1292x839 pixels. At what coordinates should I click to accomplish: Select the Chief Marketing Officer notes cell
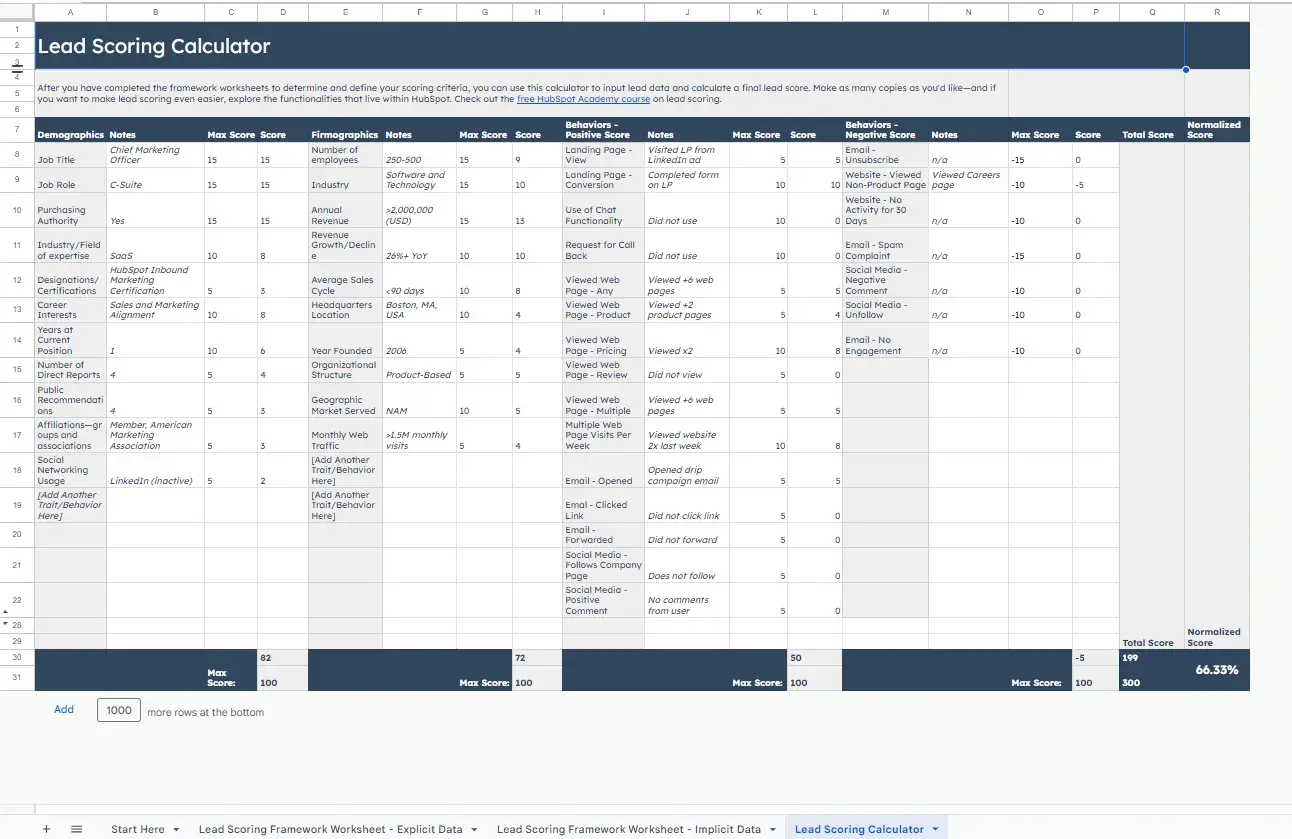(x=155, y=155)
